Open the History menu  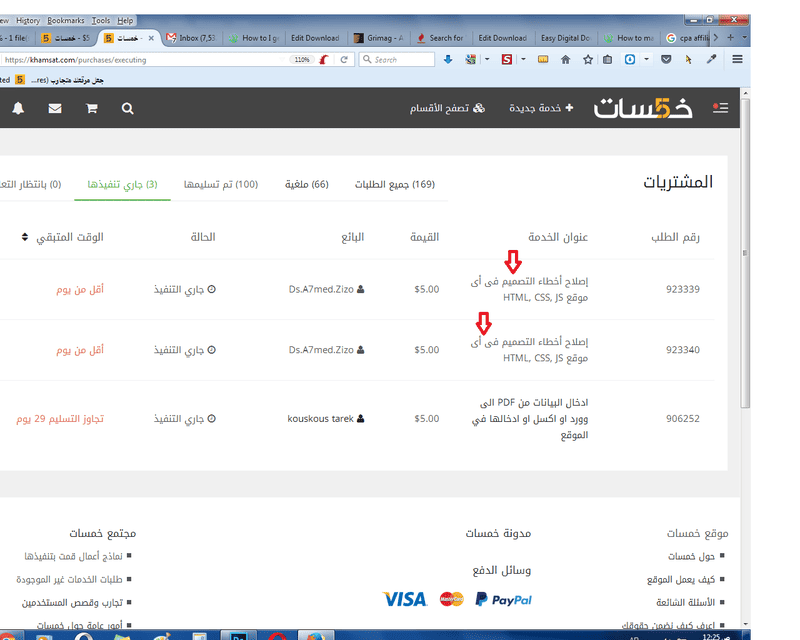tap(28, 20)
